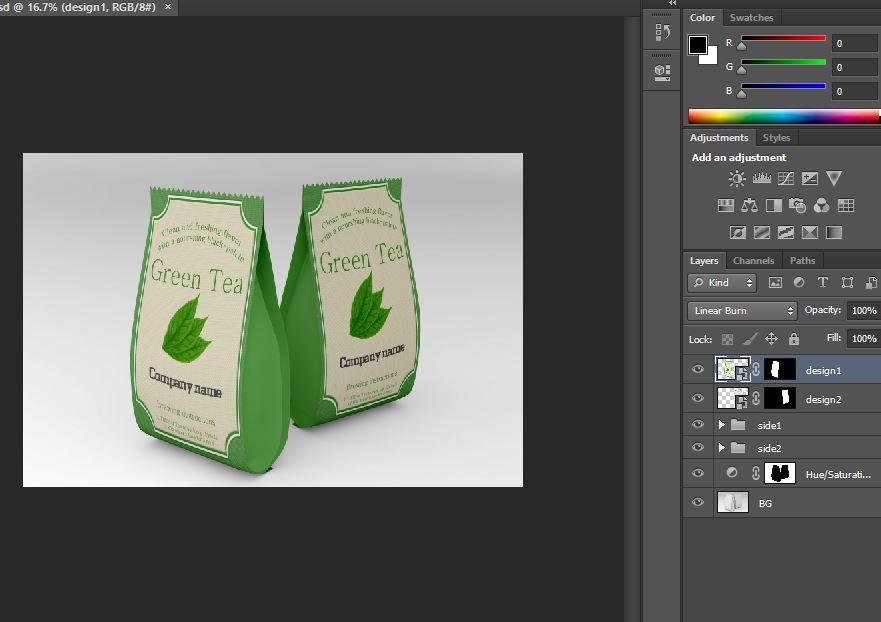Filter layers by type layers icon
881x622 pixels.
823,283
